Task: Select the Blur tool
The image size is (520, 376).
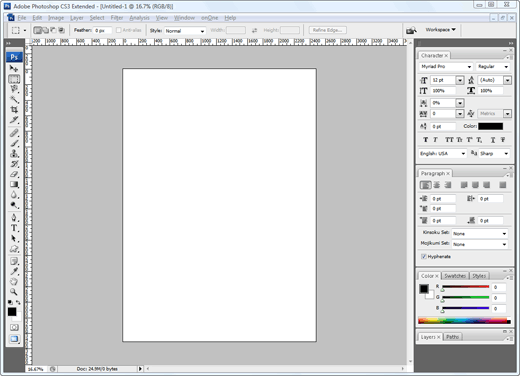Action: coord(14,195)
